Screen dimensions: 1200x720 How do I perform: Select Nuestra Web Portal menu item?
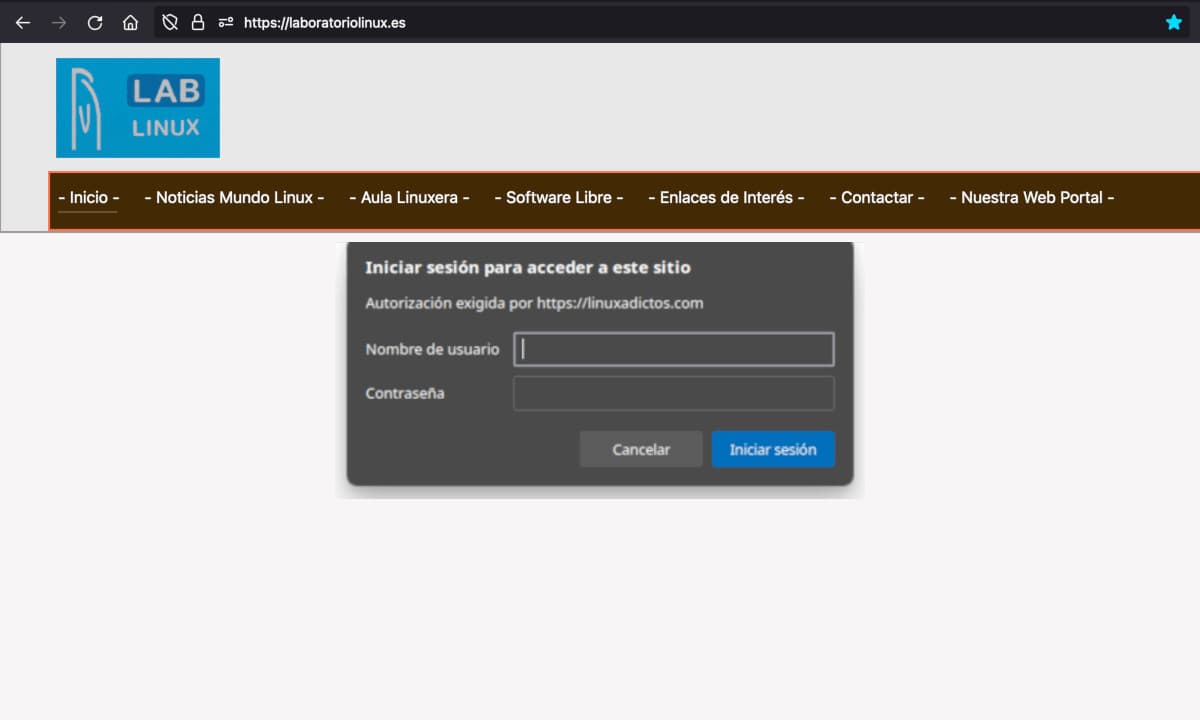(x=1031, y=198)
